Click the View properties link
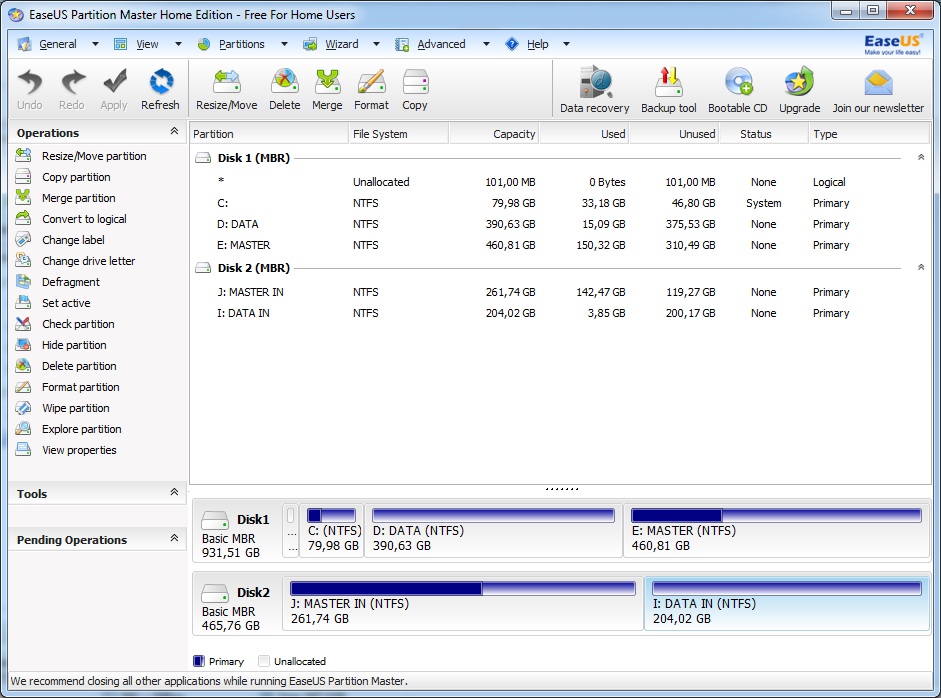 pyautogui.click(x=79, y=450)
